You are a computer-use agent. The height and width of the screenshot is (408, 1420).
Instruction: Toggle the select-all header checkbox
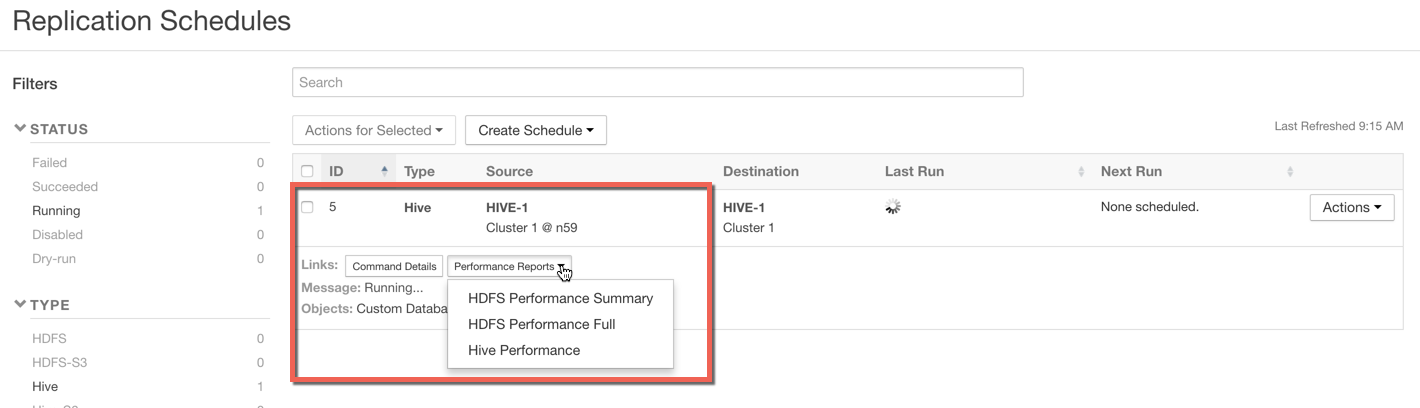[x=308, y=172]
